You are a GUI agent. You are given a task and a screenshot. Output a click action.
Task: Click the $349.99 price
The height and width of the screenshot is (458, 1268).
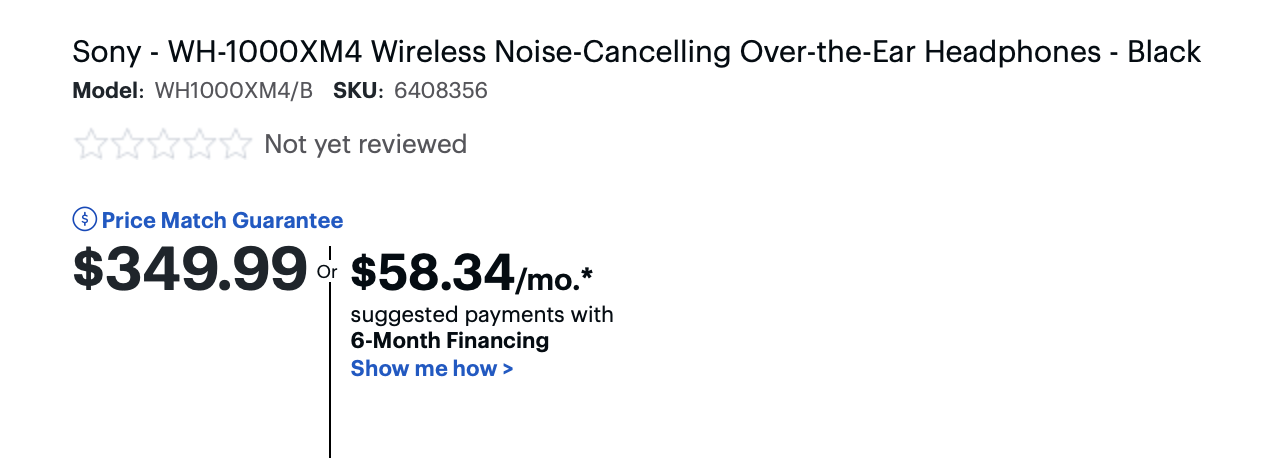coord(190,269)
